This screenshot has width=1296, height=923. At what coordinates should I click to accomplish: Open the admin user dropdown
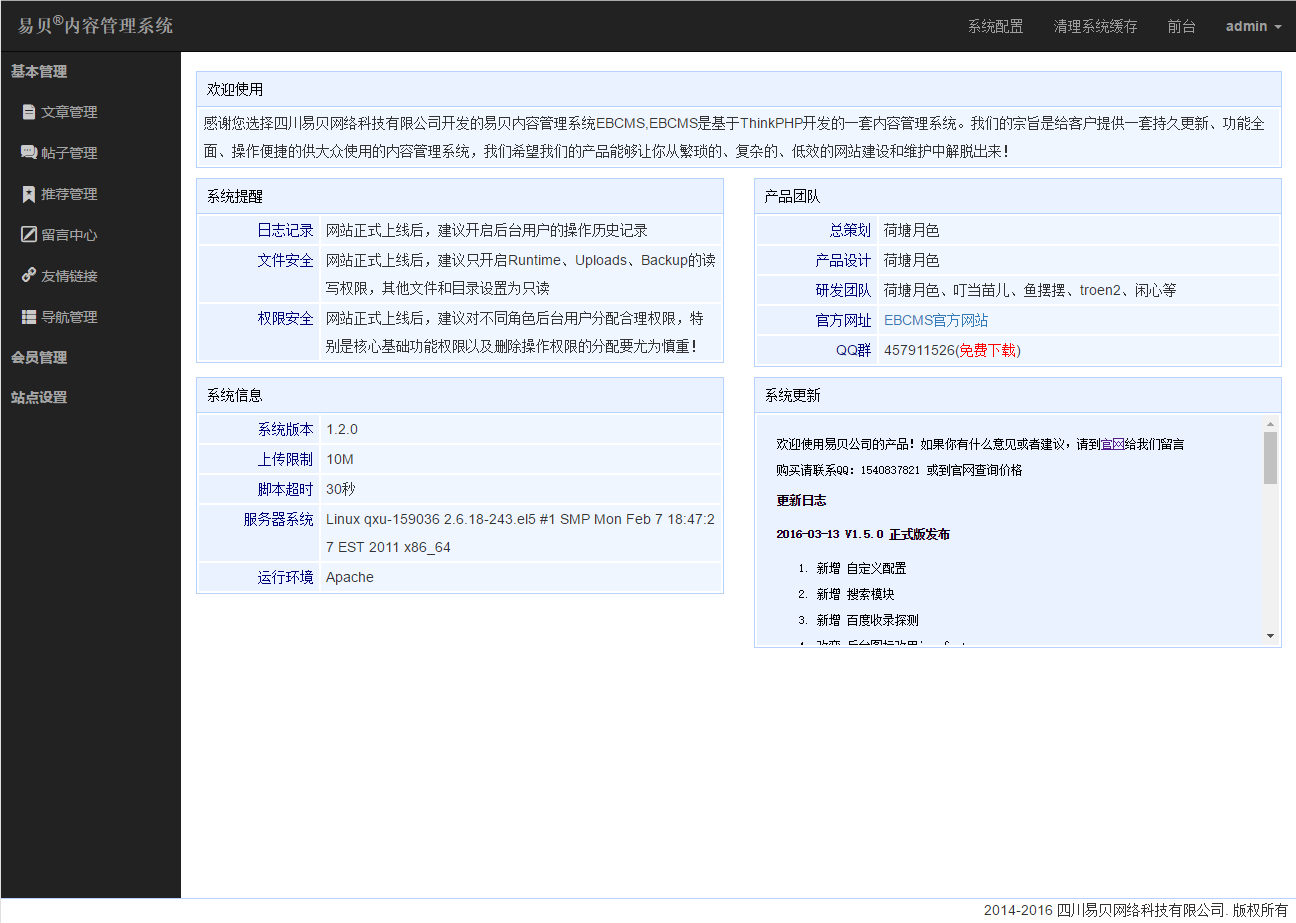pyautogui.click(x=1253, y=26)
